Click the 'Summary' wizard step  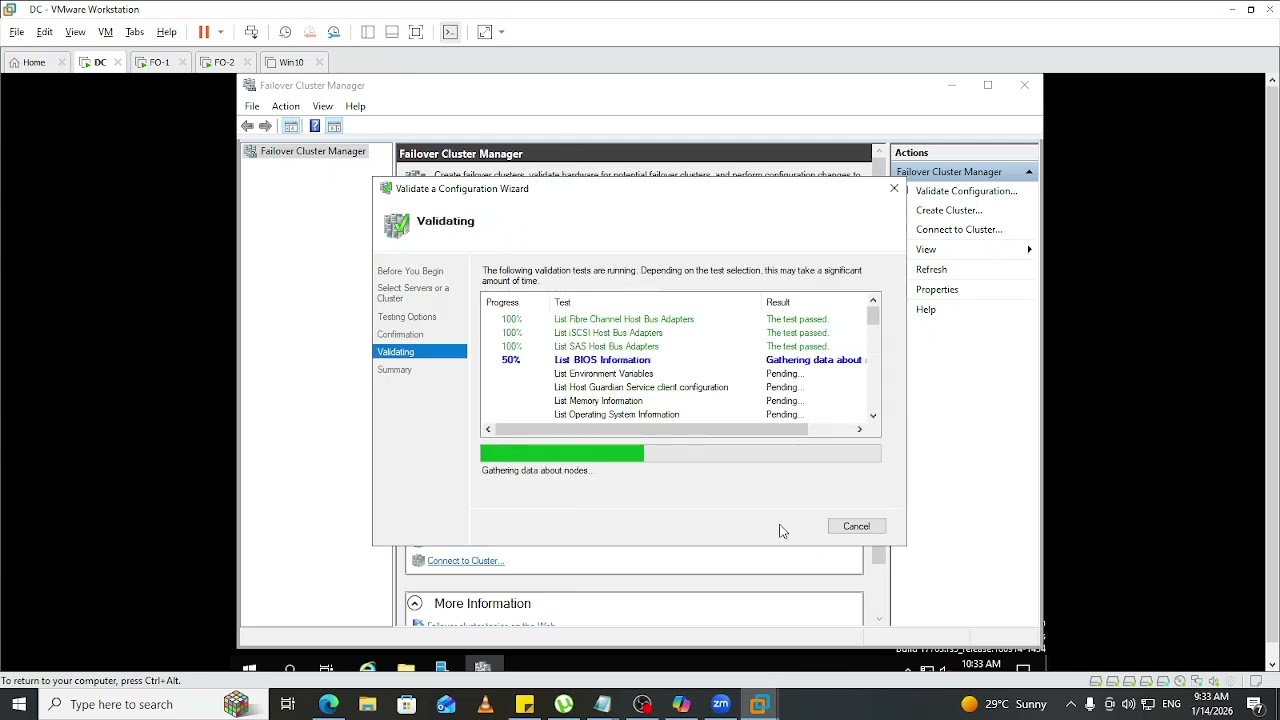pos(394,370)
